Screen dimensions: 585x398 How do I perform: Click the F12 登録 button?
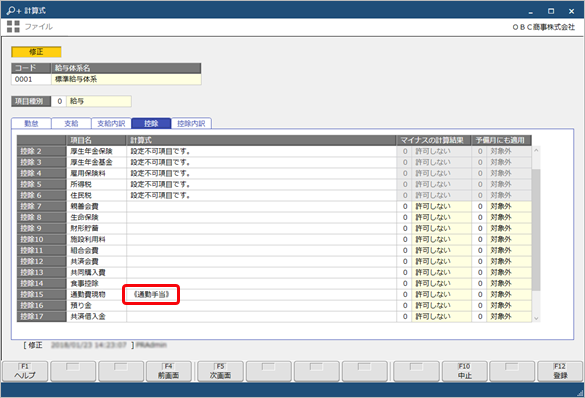(560, 371)
